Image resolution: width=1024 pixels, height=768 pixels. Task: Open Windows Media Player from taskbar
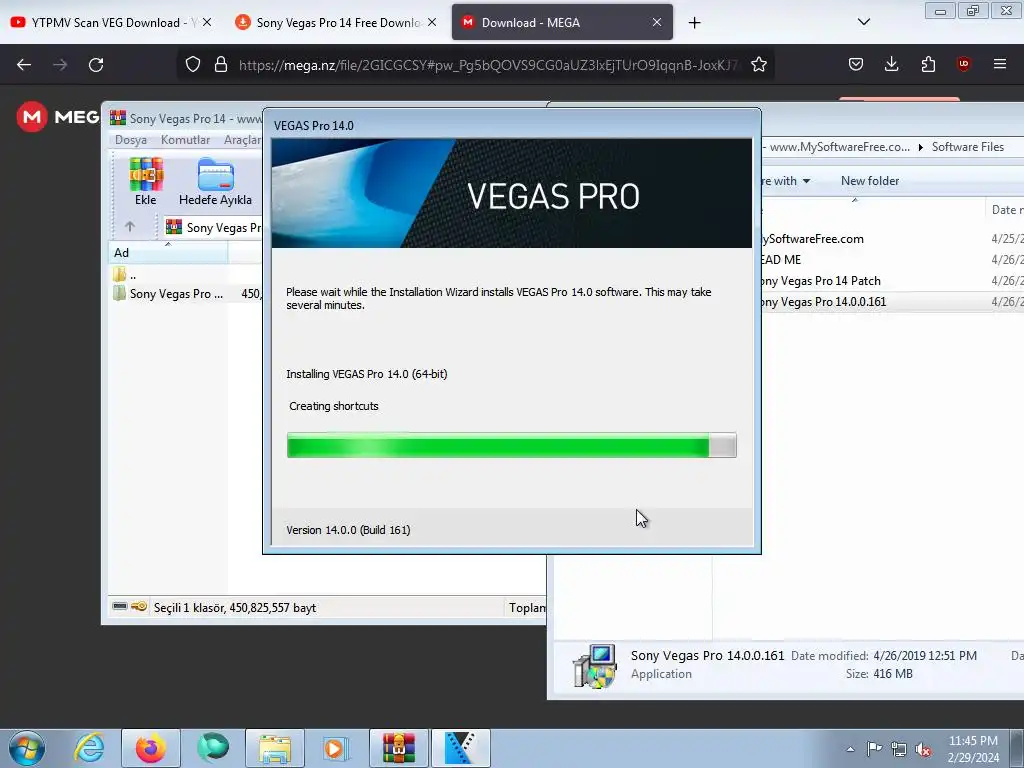pos(336,748)
